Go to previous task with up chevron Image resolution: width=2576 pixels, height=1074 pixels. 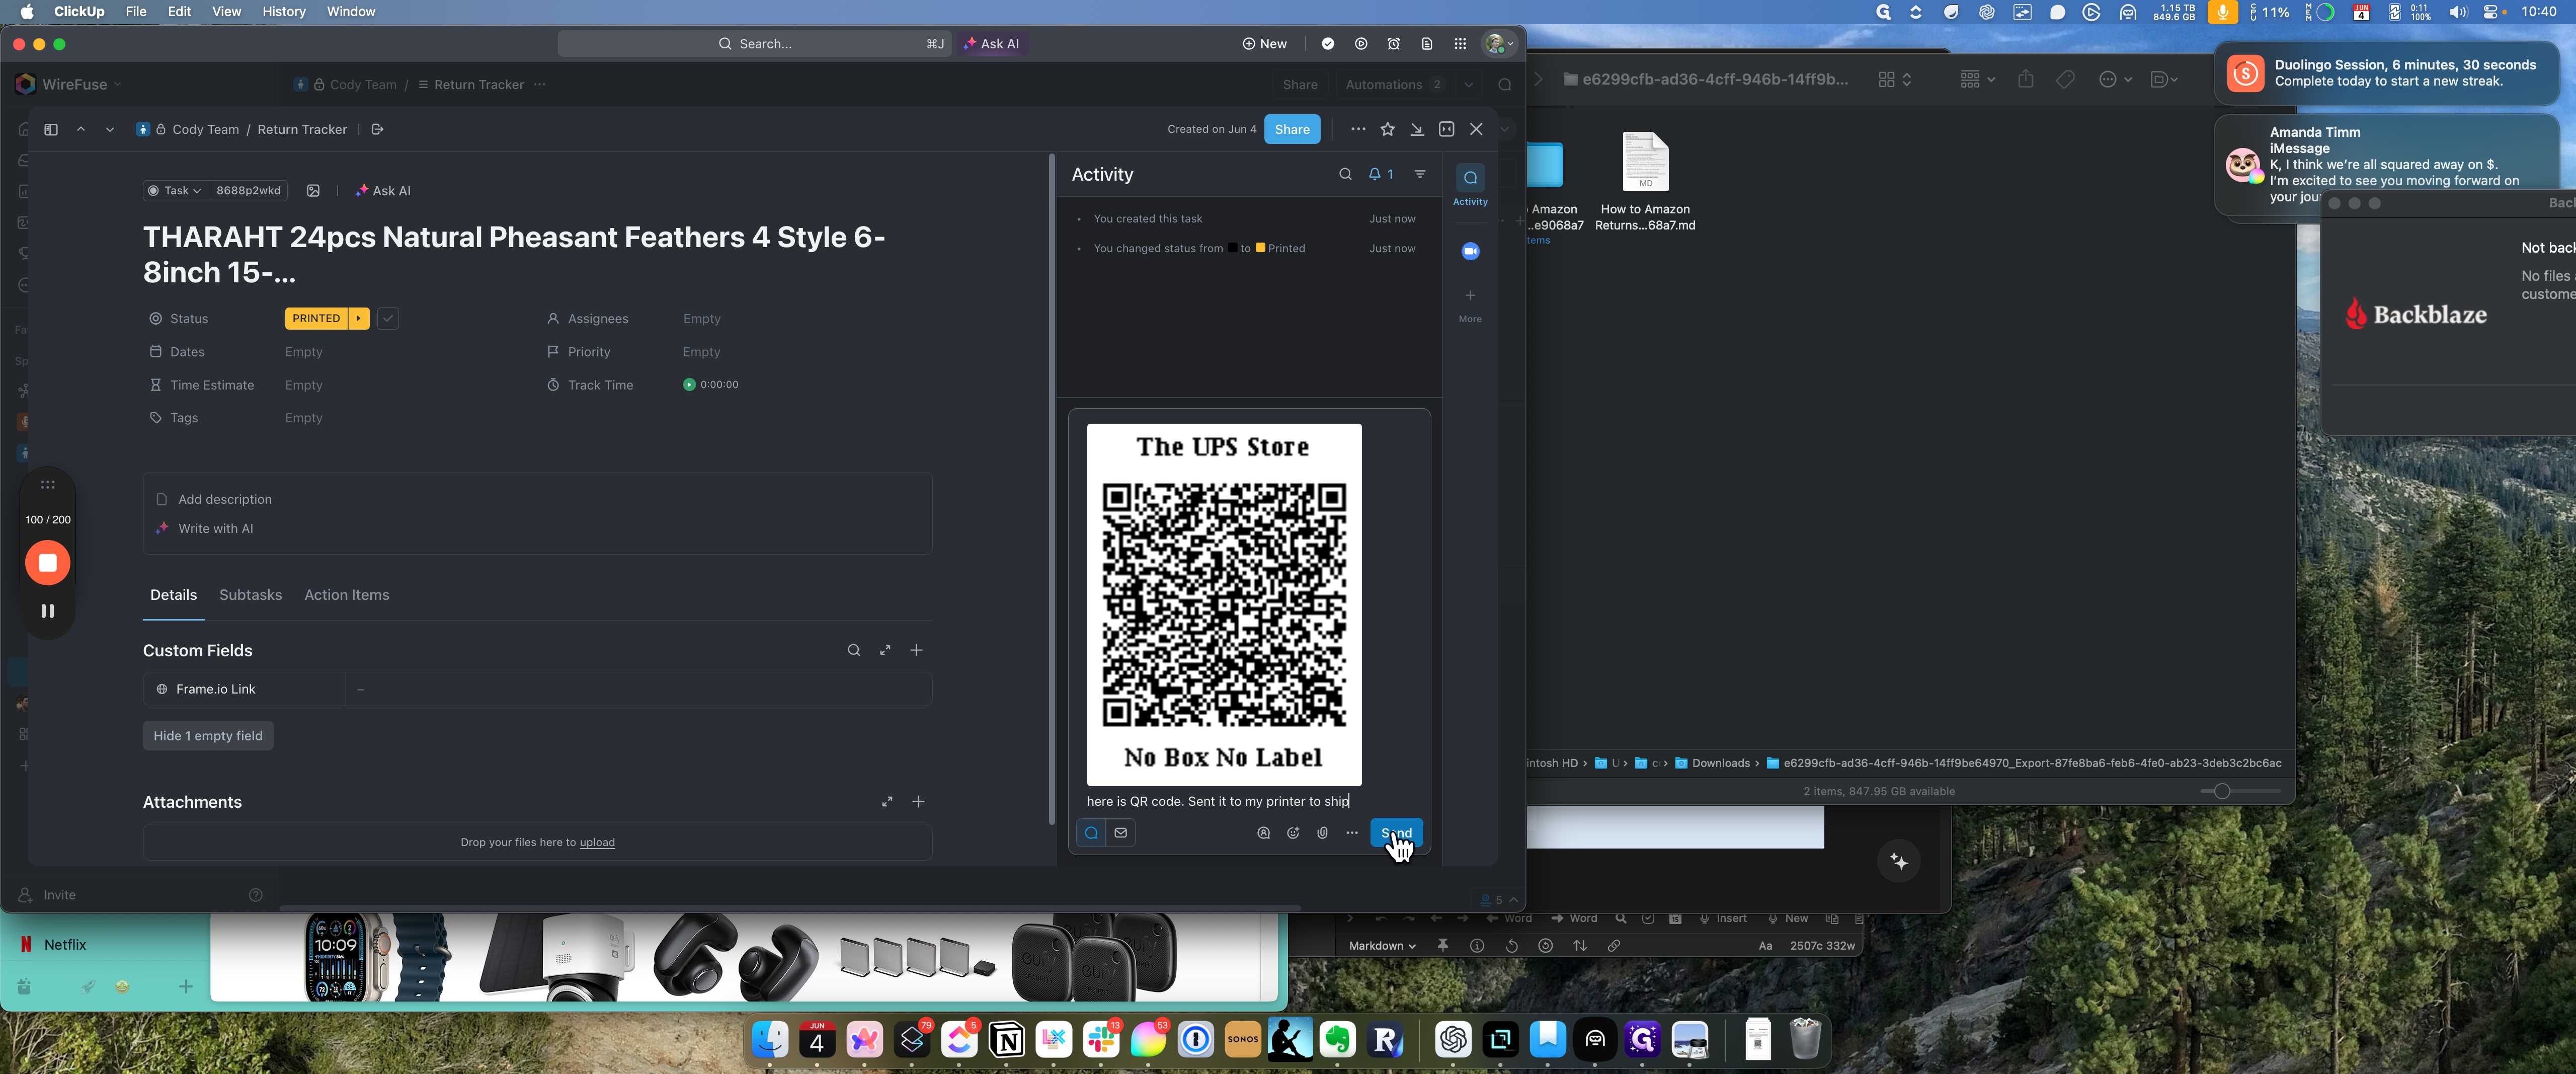tap(81, 129)
